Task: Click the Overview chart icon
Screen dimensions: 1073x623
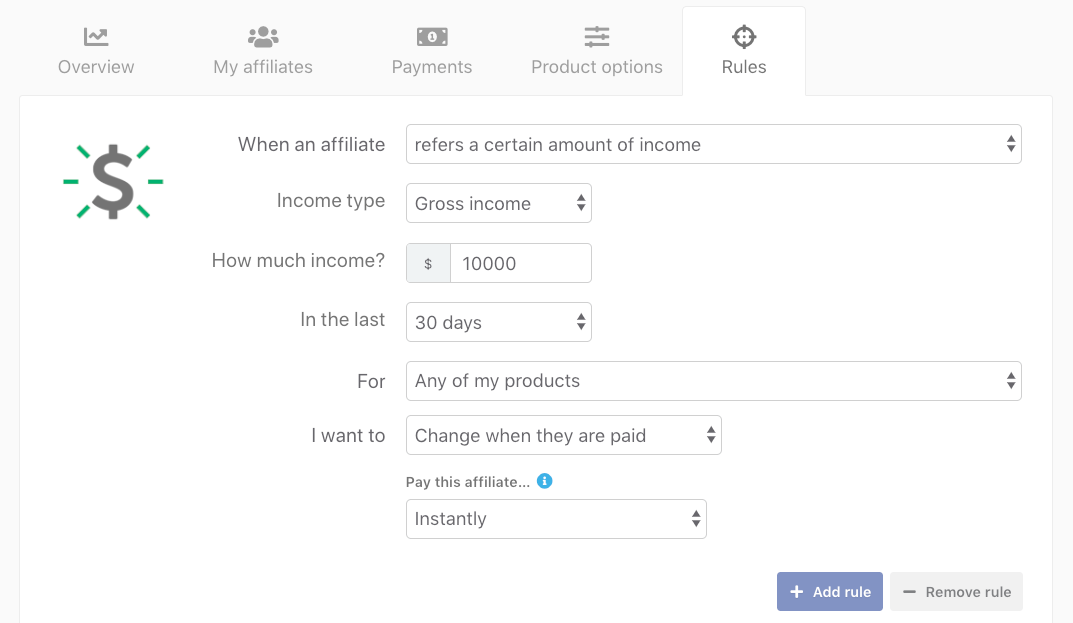Action: click(x=96, y=37)
